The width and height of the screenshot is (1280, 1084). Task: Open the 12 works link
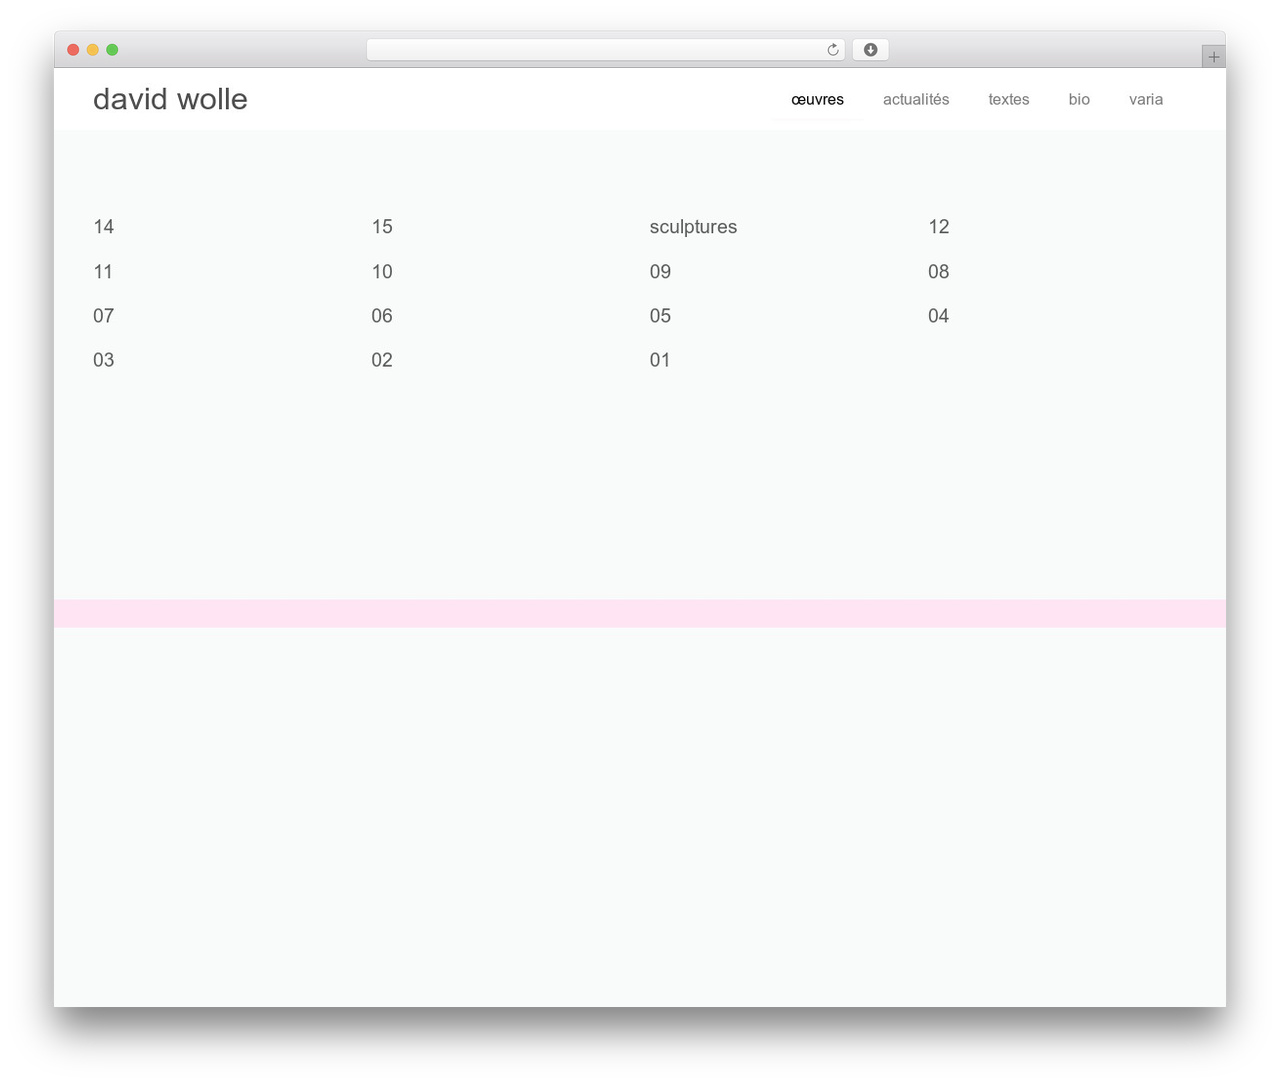click(x=938, y=227)
